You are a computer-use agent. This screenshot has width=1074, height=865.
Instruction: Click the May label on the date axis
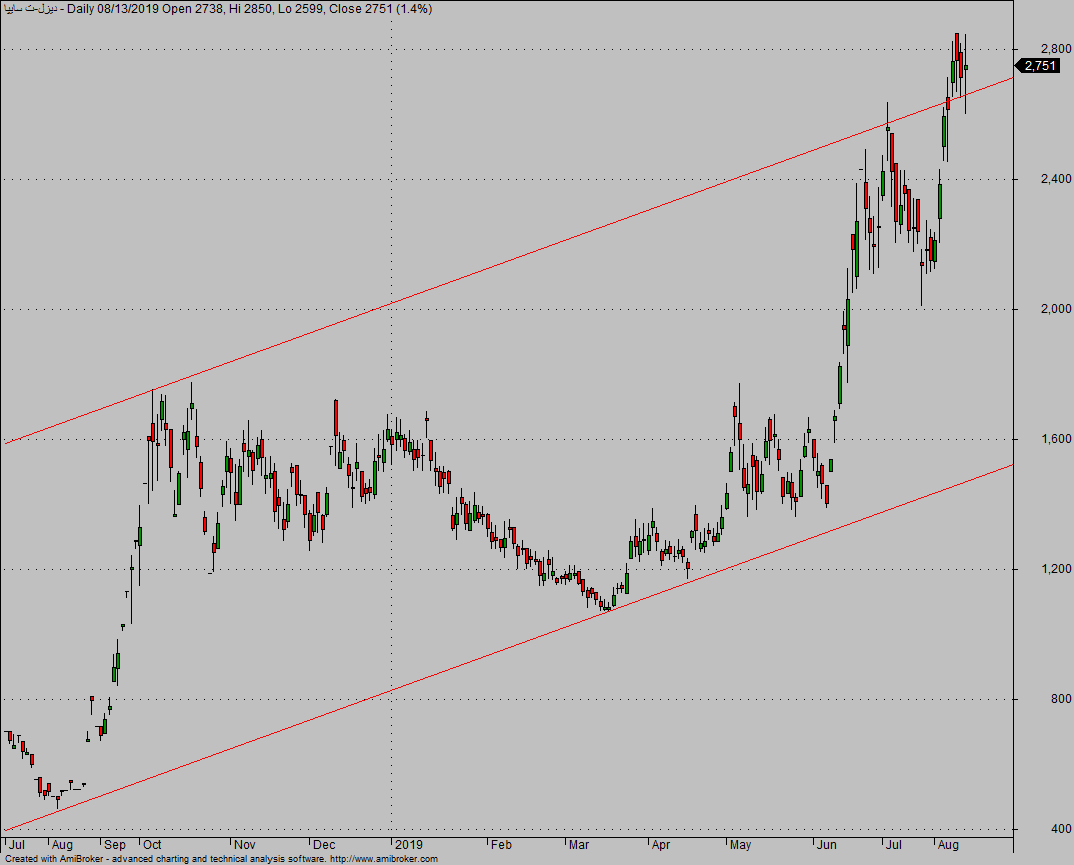(x=740, y=845)
